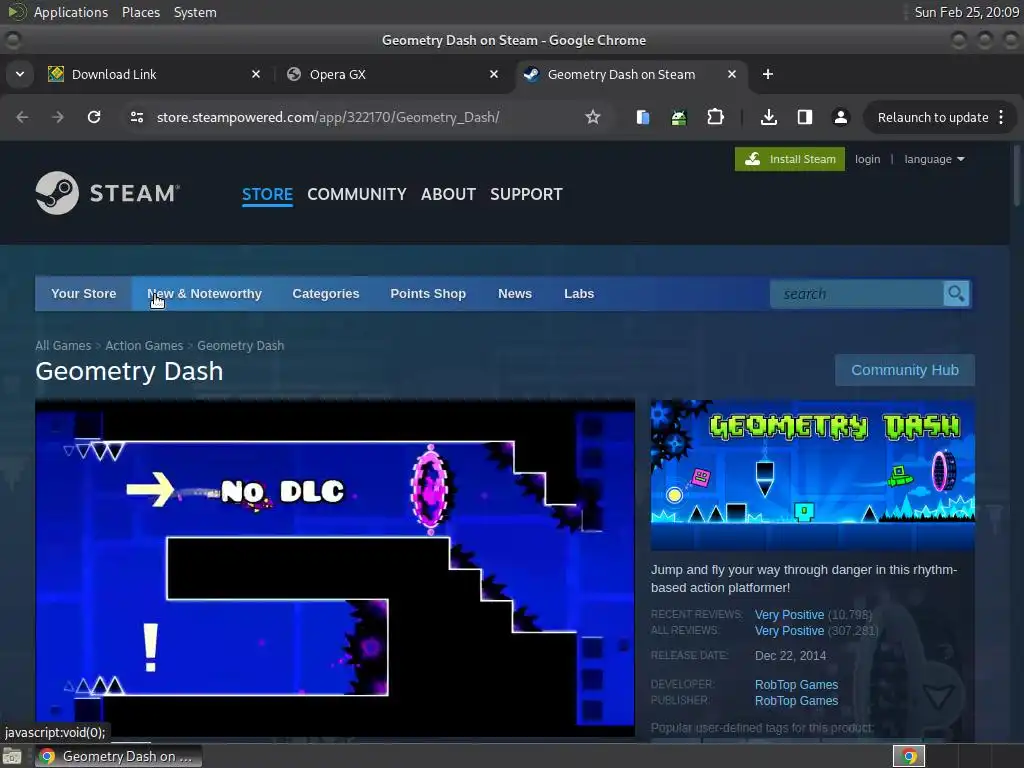1024x768 pixels.
Task: Click the publisher RobTop Games link
Action: pos(796,701)
